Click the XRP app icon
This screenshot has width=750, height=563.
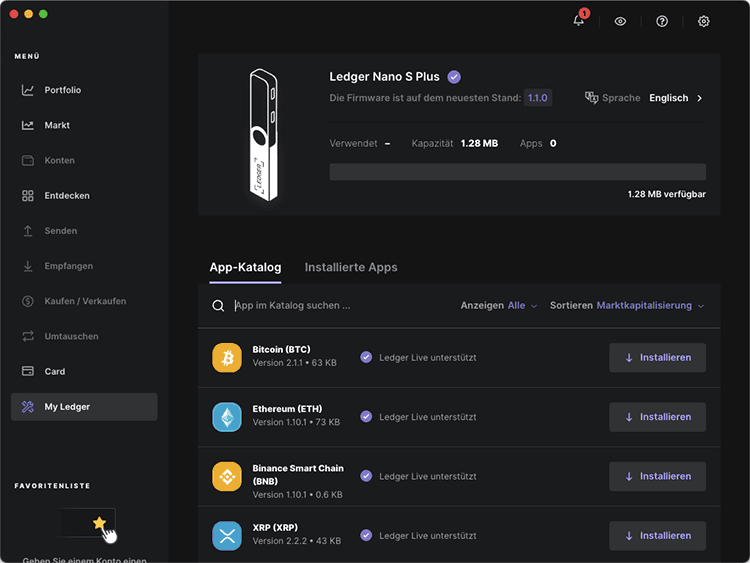227,536
